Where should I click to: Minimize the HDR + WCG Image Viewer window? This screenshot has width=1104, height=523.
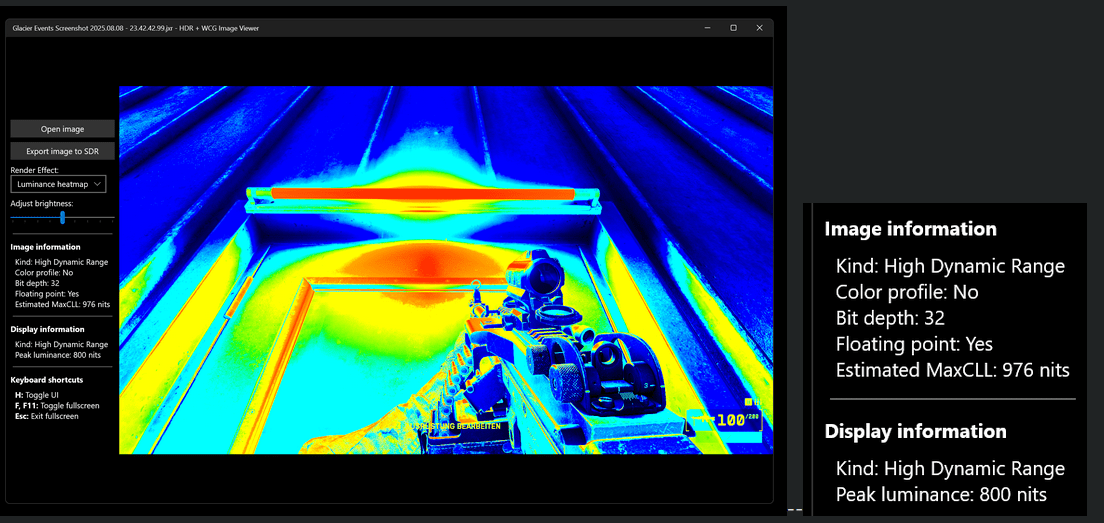(707, 27)
